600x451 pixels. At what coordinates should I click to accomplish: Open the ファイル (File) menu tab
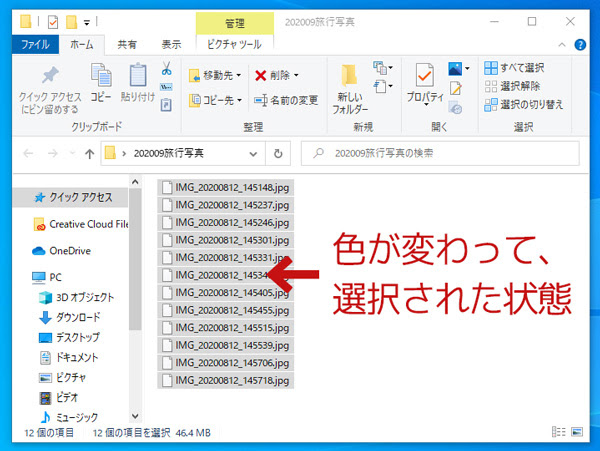(x=35, y=44)
